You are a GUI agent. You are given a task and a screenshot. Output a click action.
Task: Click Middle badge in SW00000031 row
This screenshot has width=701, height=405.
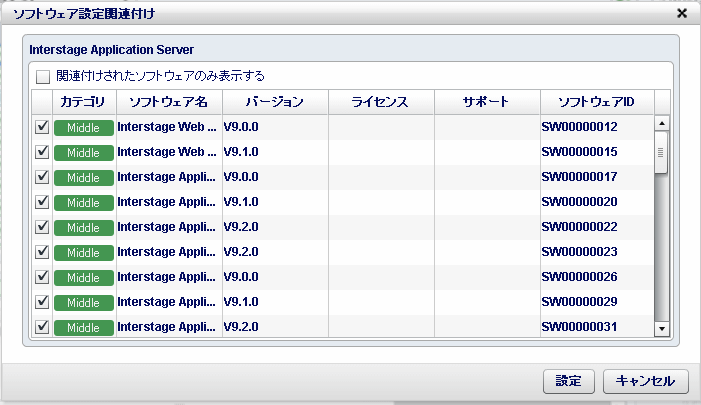pos(84,328)
